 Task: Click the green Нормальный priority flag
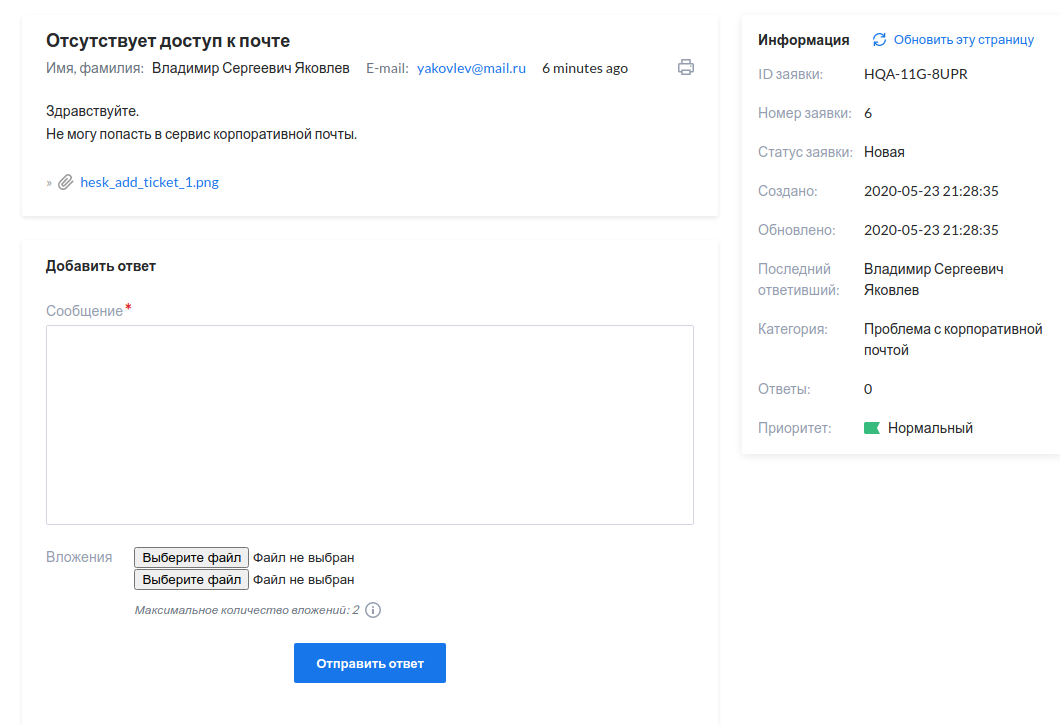click(x=871, y=428)
